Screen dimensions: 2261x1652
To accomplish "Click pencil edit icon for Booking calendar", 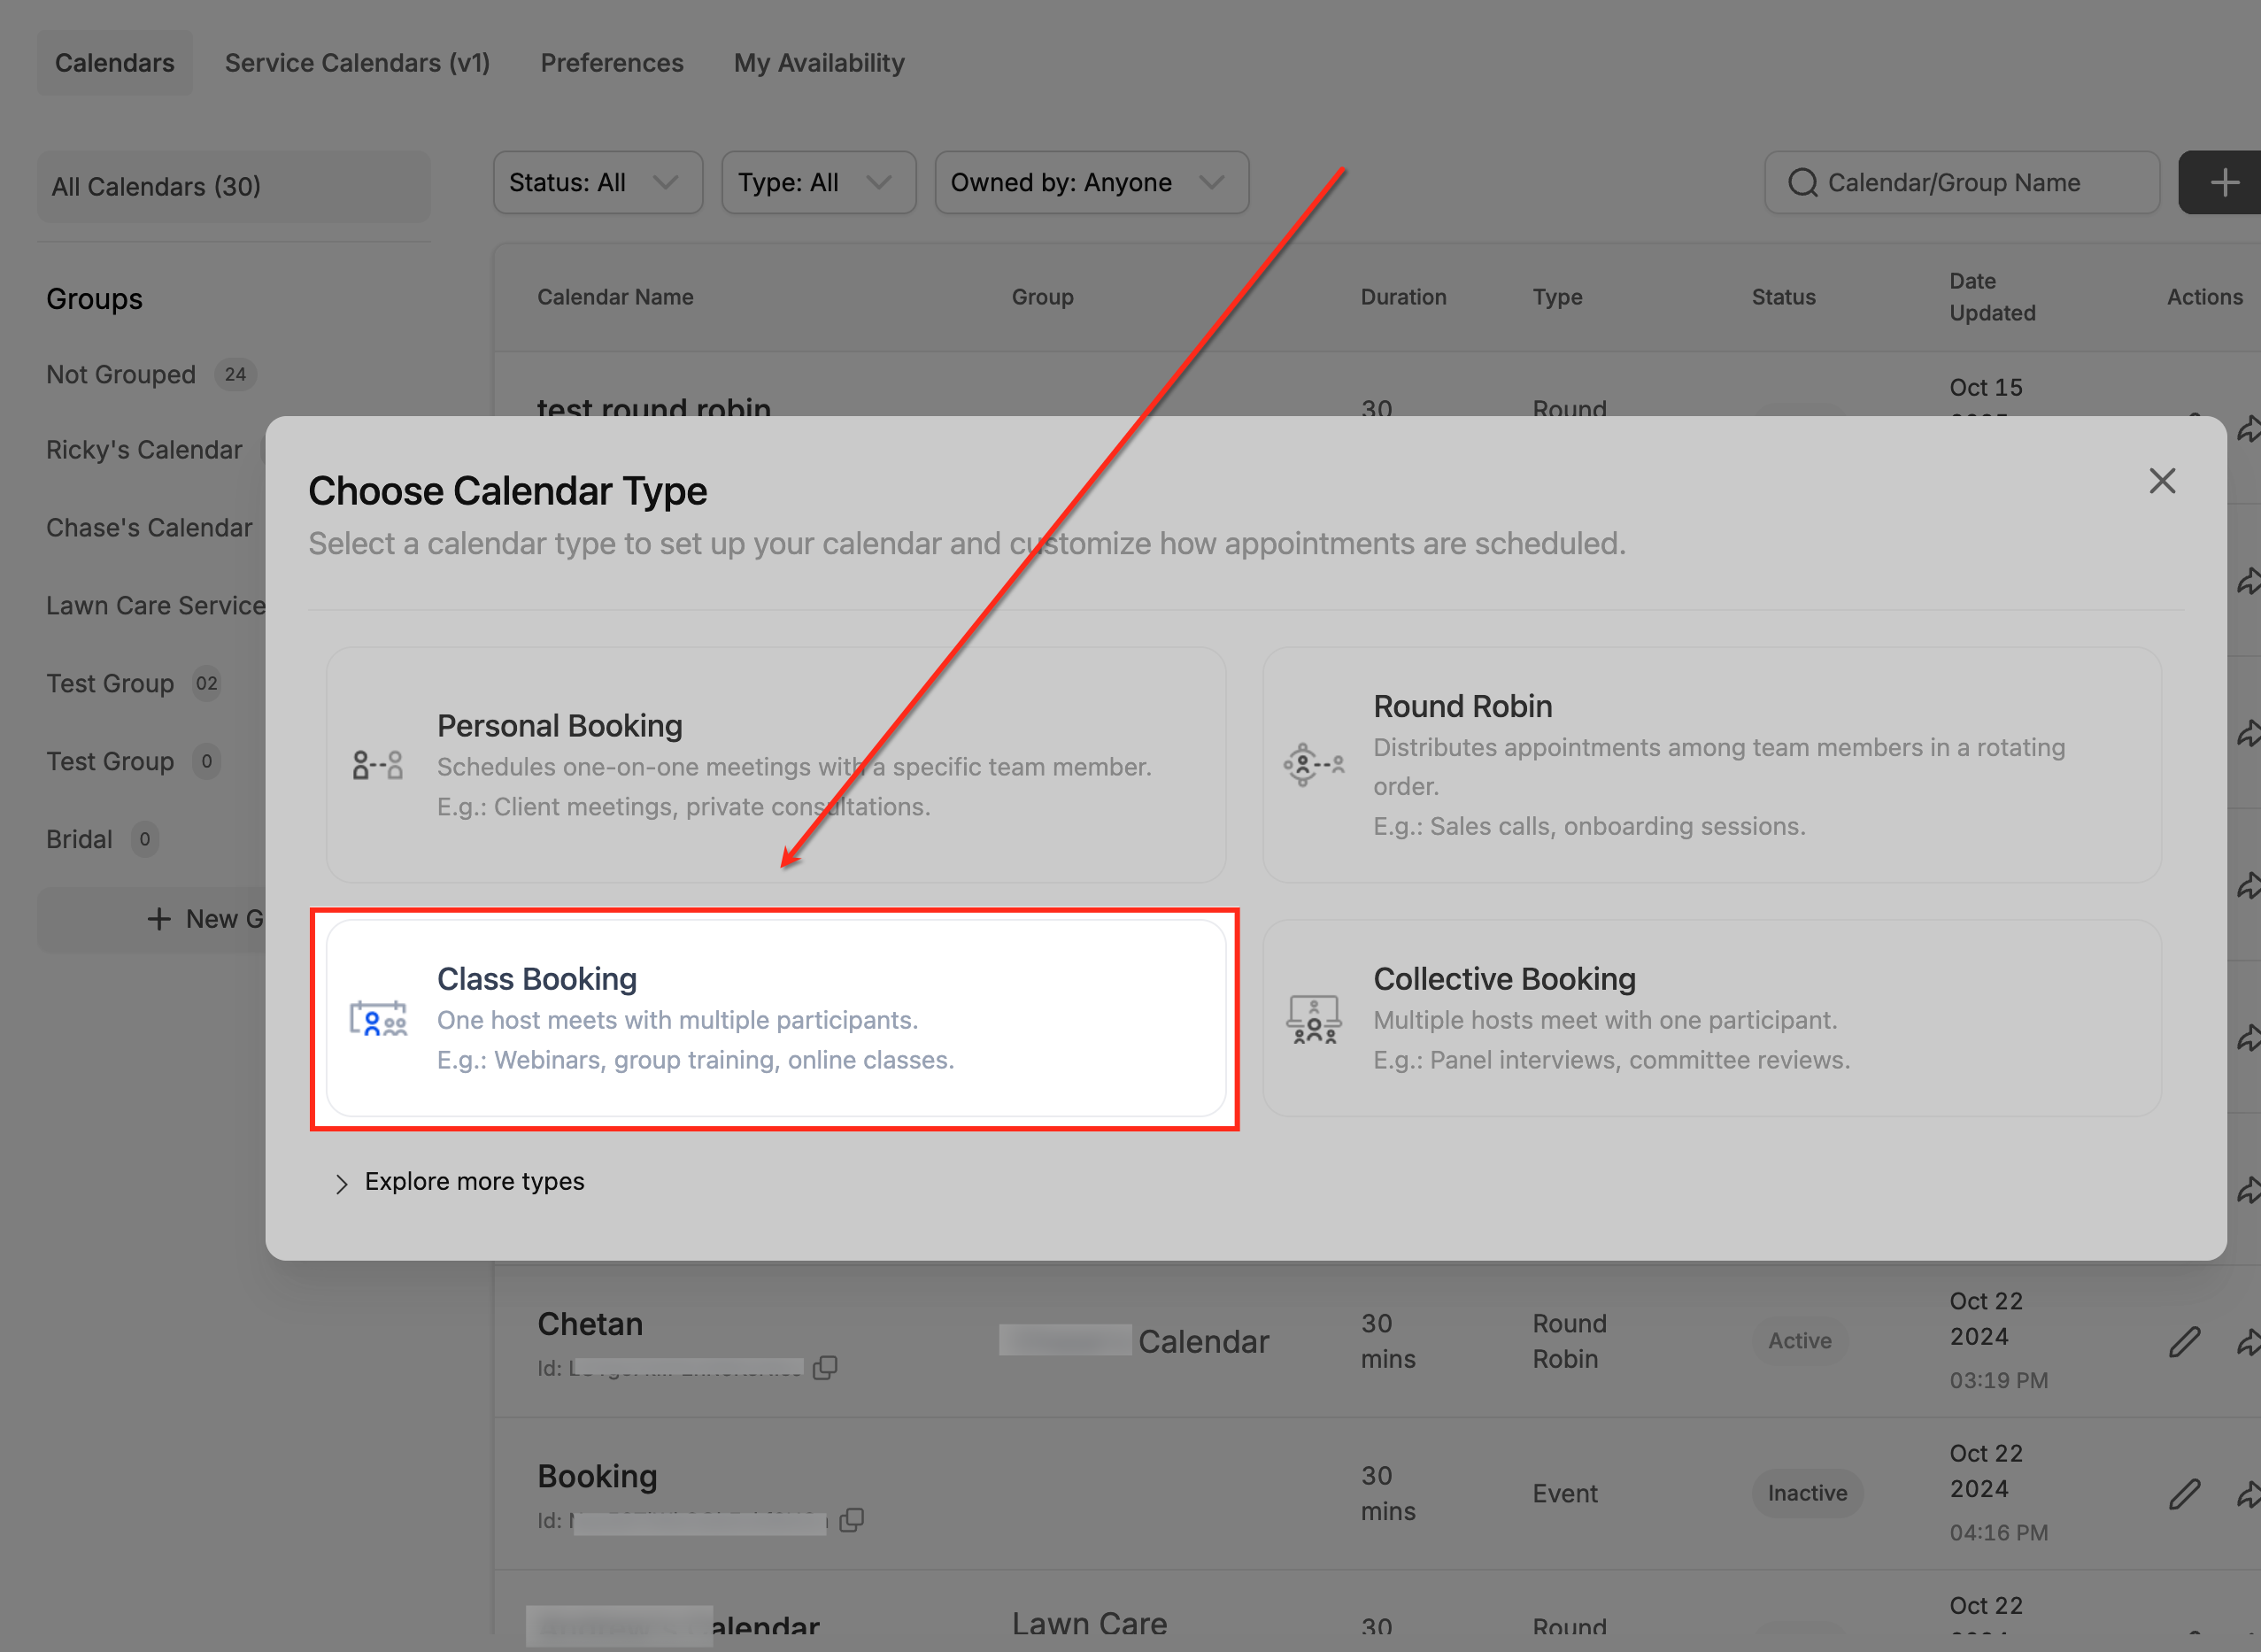I will (x=2184, y=1494).
